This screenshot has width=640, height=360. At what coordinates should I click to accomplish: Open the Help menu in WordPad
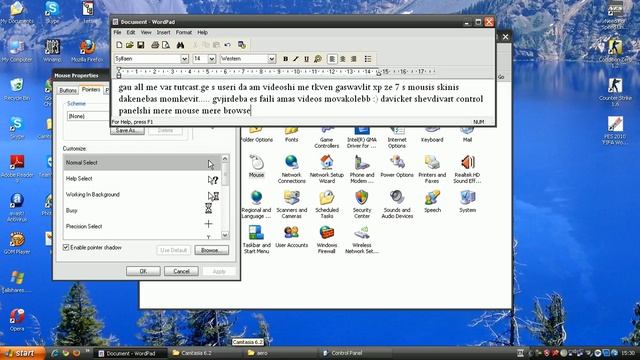[202, 32]
